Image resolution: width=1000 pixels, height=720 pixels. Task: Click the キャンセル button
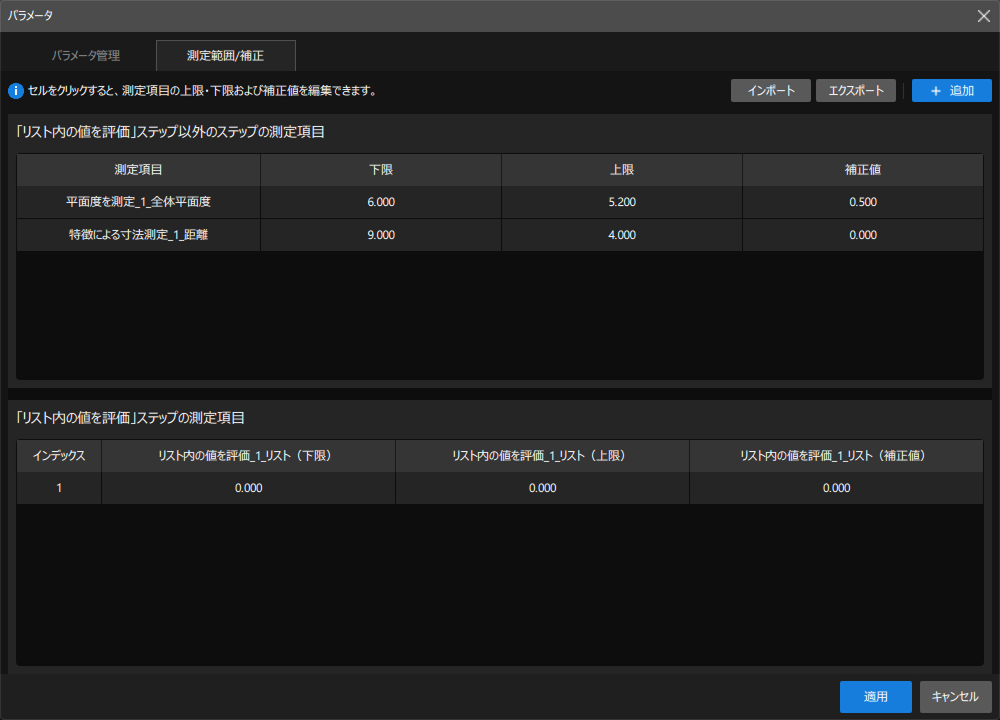click(955, 696)
